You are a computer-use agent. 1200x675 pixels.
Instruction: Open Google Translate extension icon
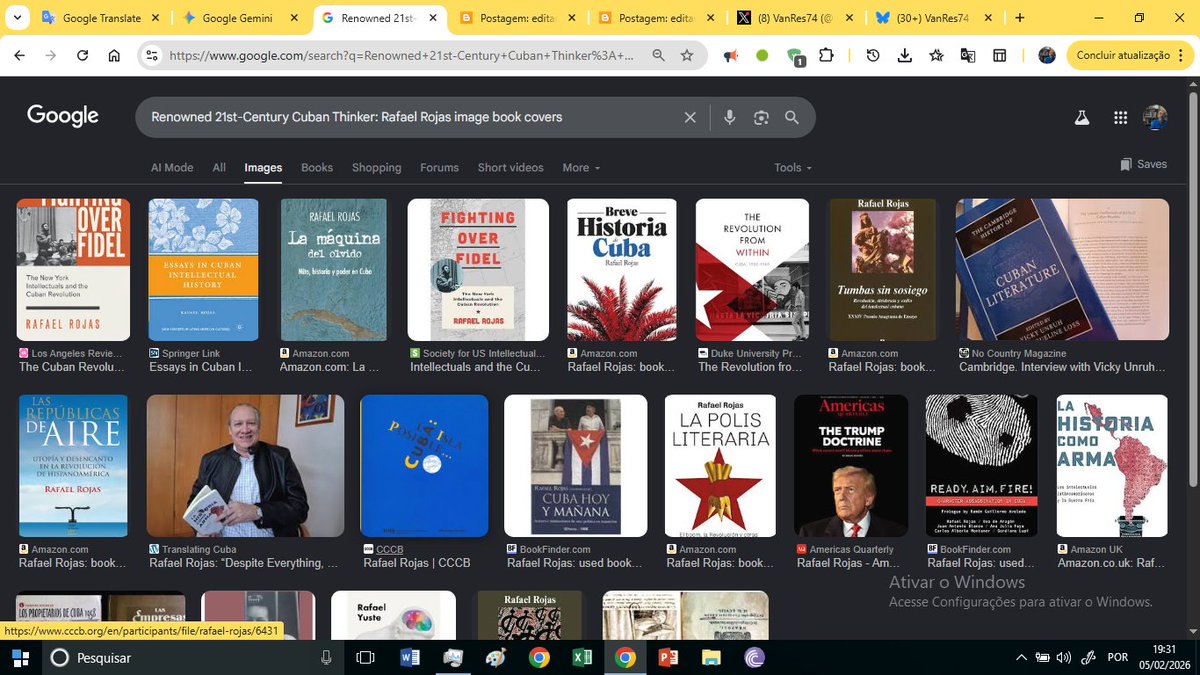click(968, 56)
